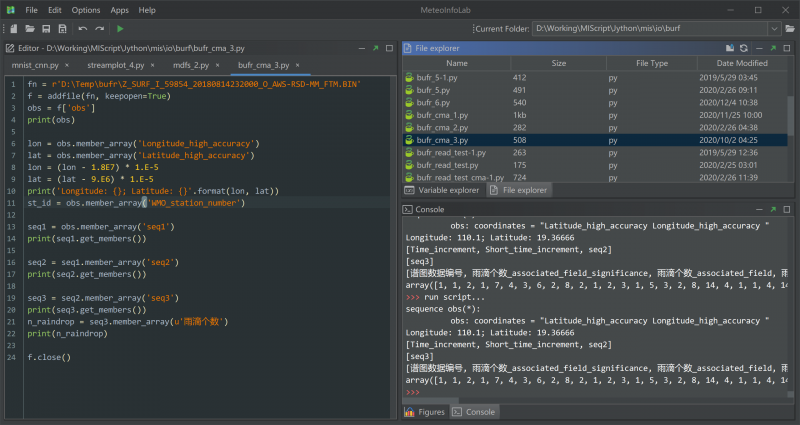The width and height of the screenshot is (800, 425).
Task: Click the Save As toolbar icon
Action: (63, 29)
